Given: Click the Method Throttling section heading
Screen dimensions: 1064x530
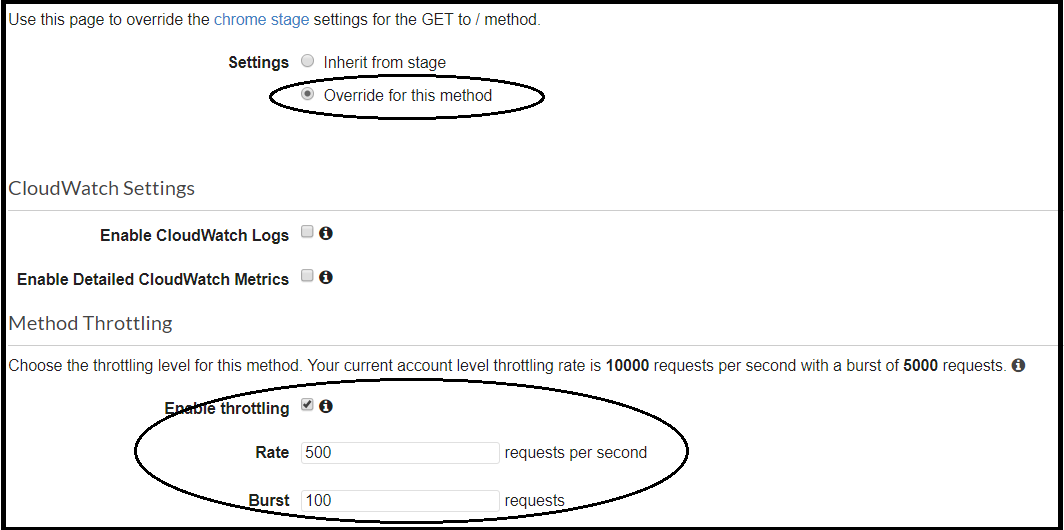Looking at the screenshot, I should pos(90,323).
